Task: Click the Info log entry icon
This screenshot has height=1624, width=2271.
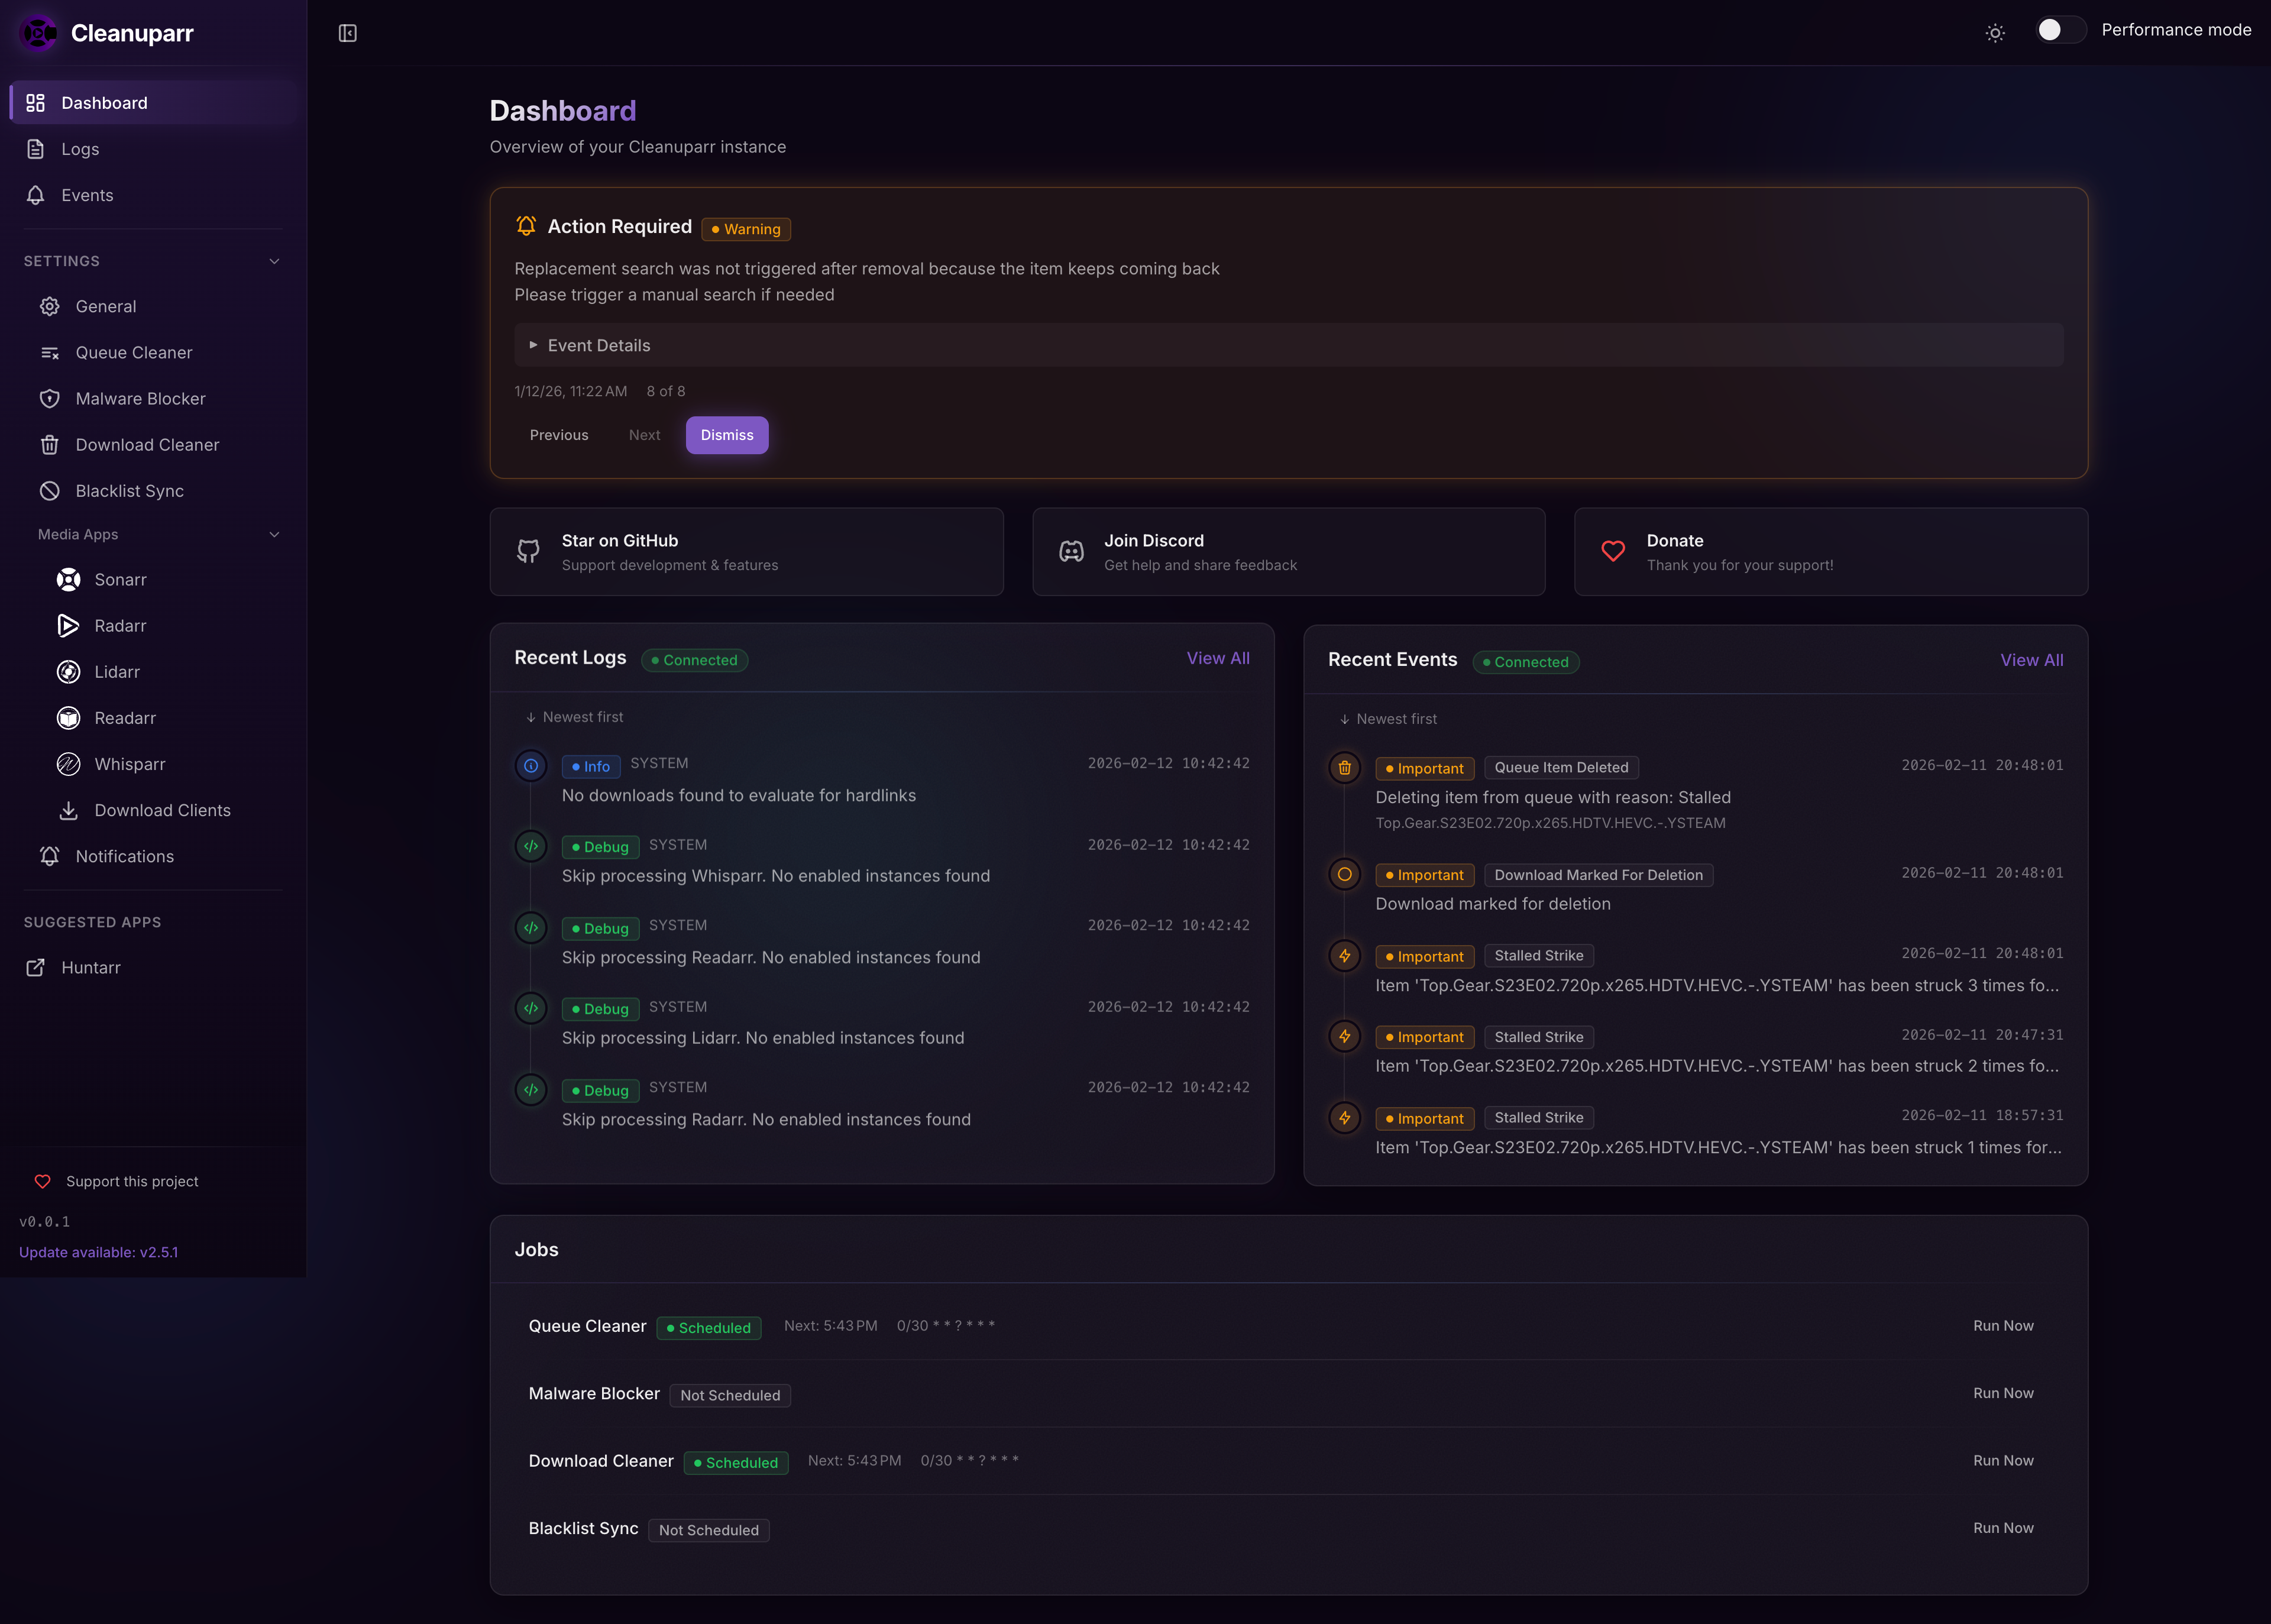Action: [x=531, y=766]
